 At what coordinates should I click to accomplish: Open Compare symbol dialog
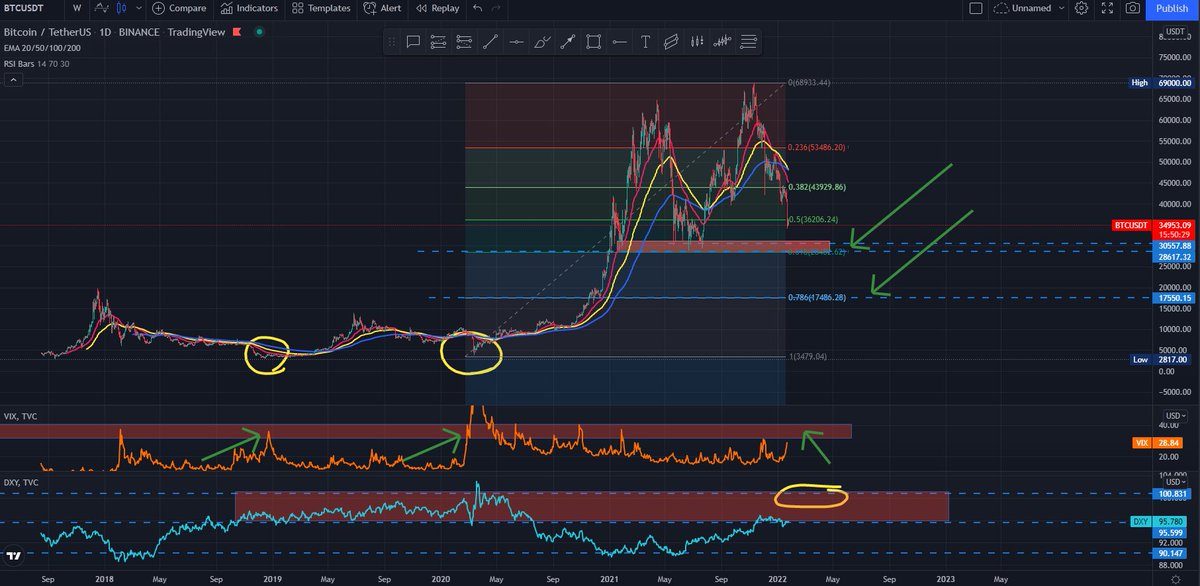(x=179, y=8)
